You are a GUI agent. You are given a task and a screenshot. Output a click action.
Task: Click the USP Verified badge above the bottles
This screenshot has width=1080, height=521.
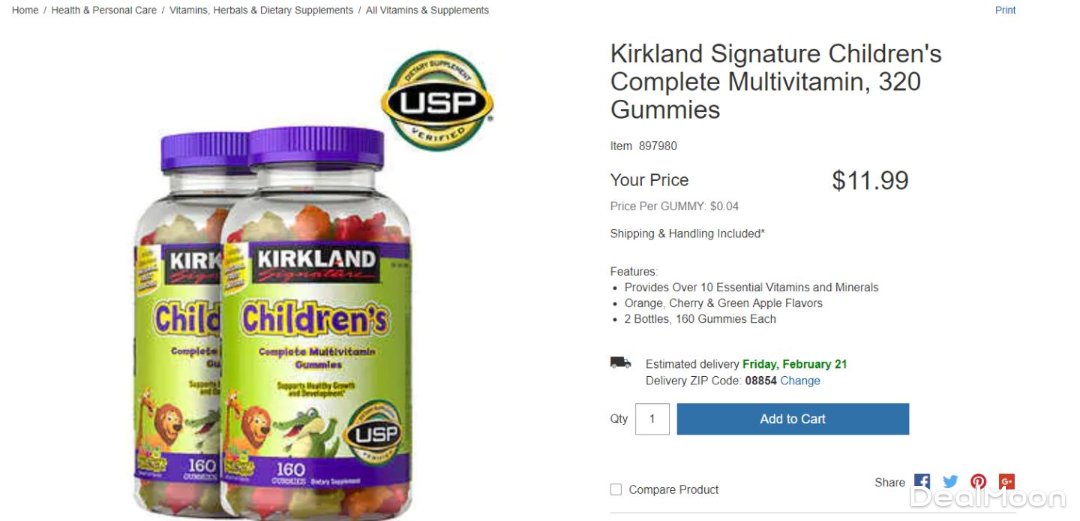[x=437, y=101]
